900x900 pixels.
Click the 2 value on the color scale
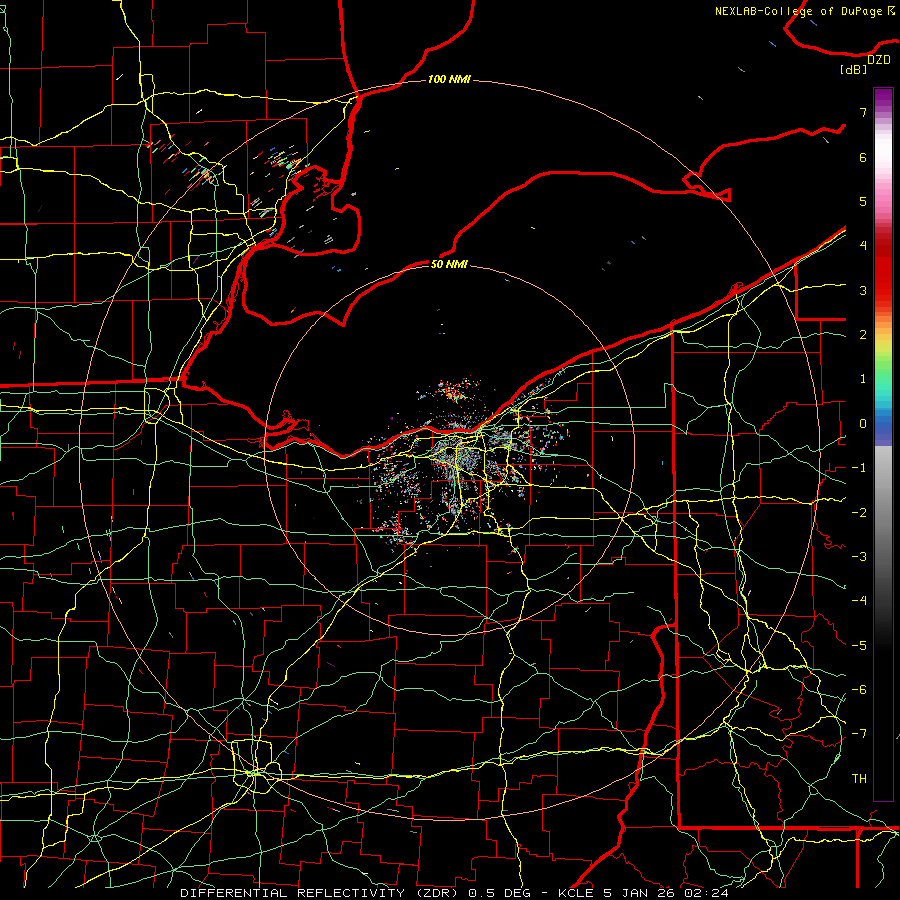863,335
